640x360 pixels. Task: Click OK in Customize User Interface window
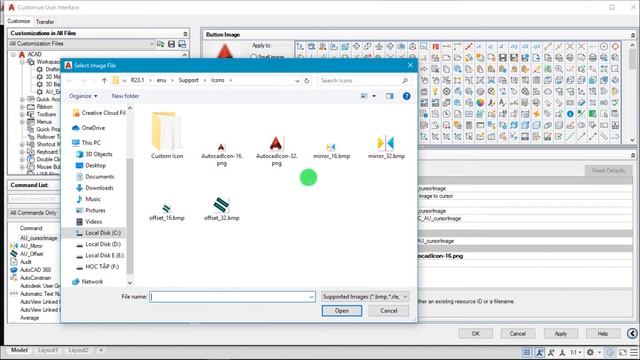coord(476,333)
